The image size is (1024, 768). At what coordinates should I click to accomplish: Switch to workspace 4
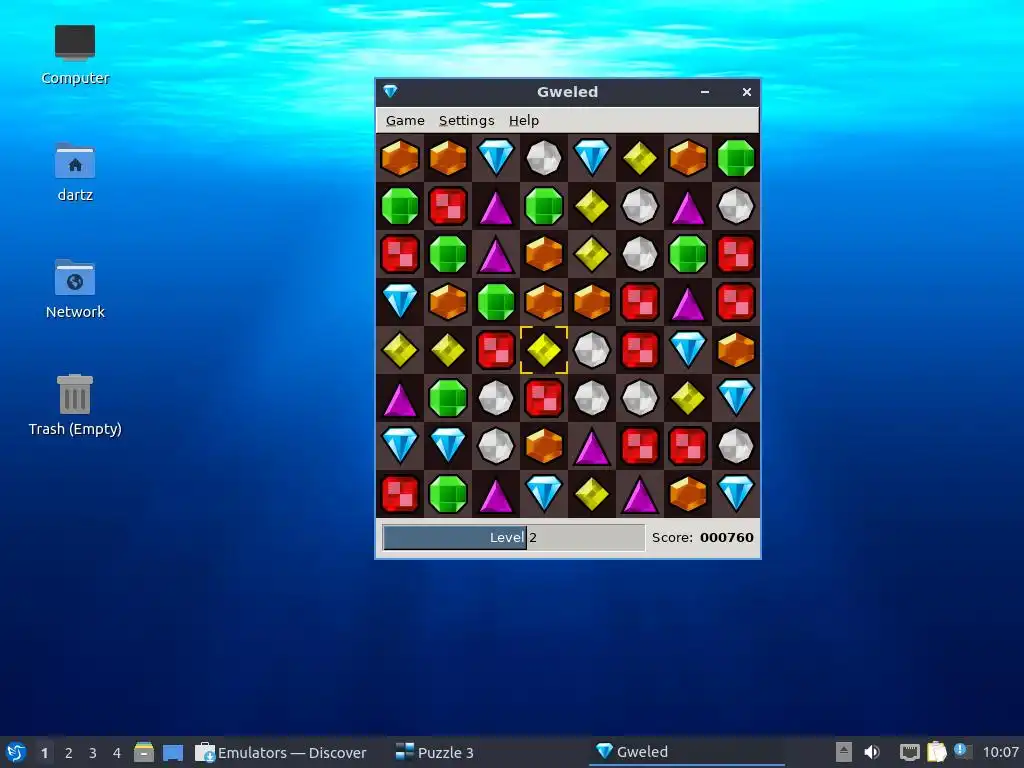117,753
